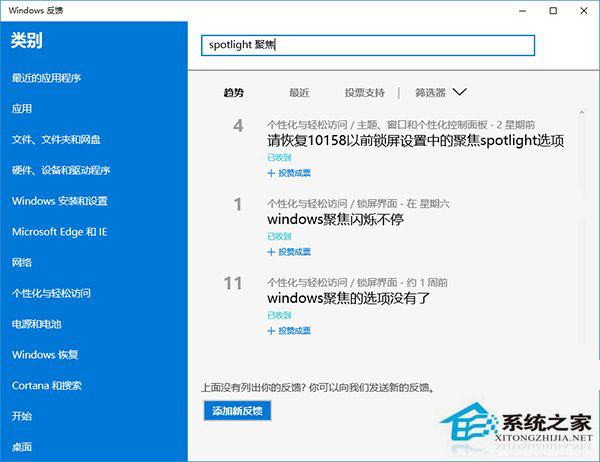Screen dimensions: 600x462
Task: Expand the 筛选器 dropdown
Action: click(x=441, y=92)
